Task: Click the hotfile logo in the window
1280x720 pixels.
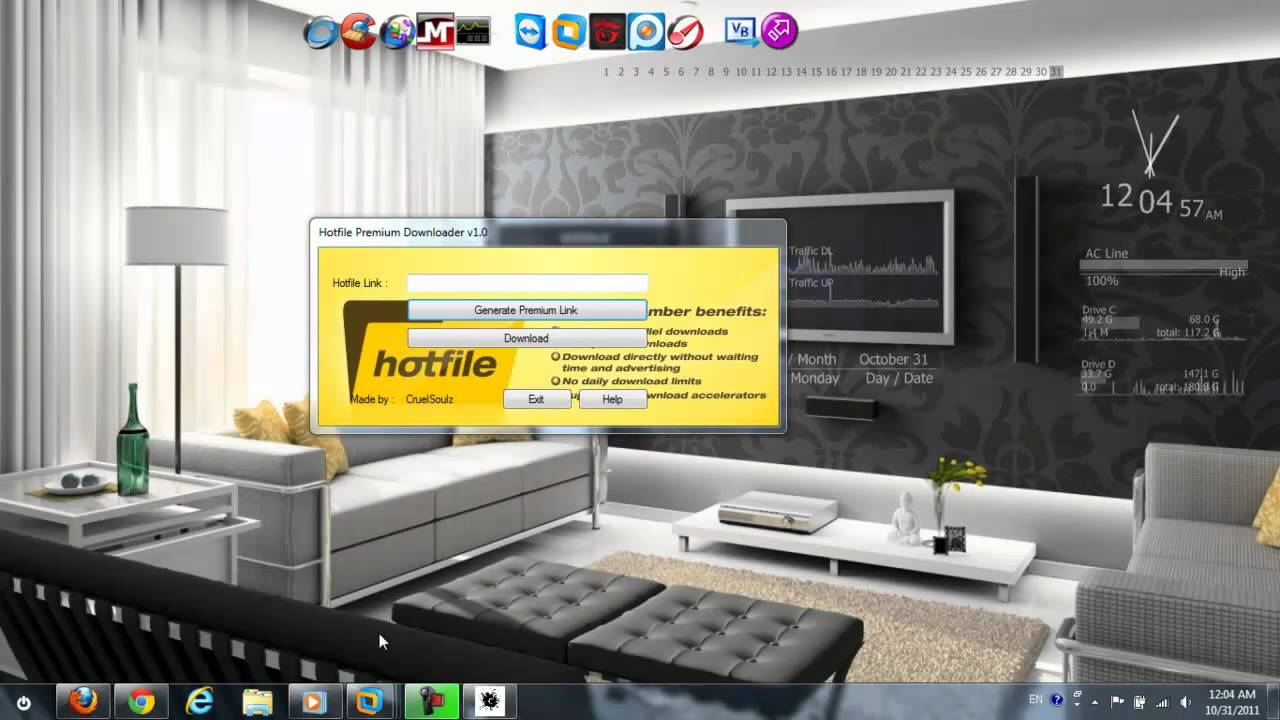Action: tap(433, 362)
